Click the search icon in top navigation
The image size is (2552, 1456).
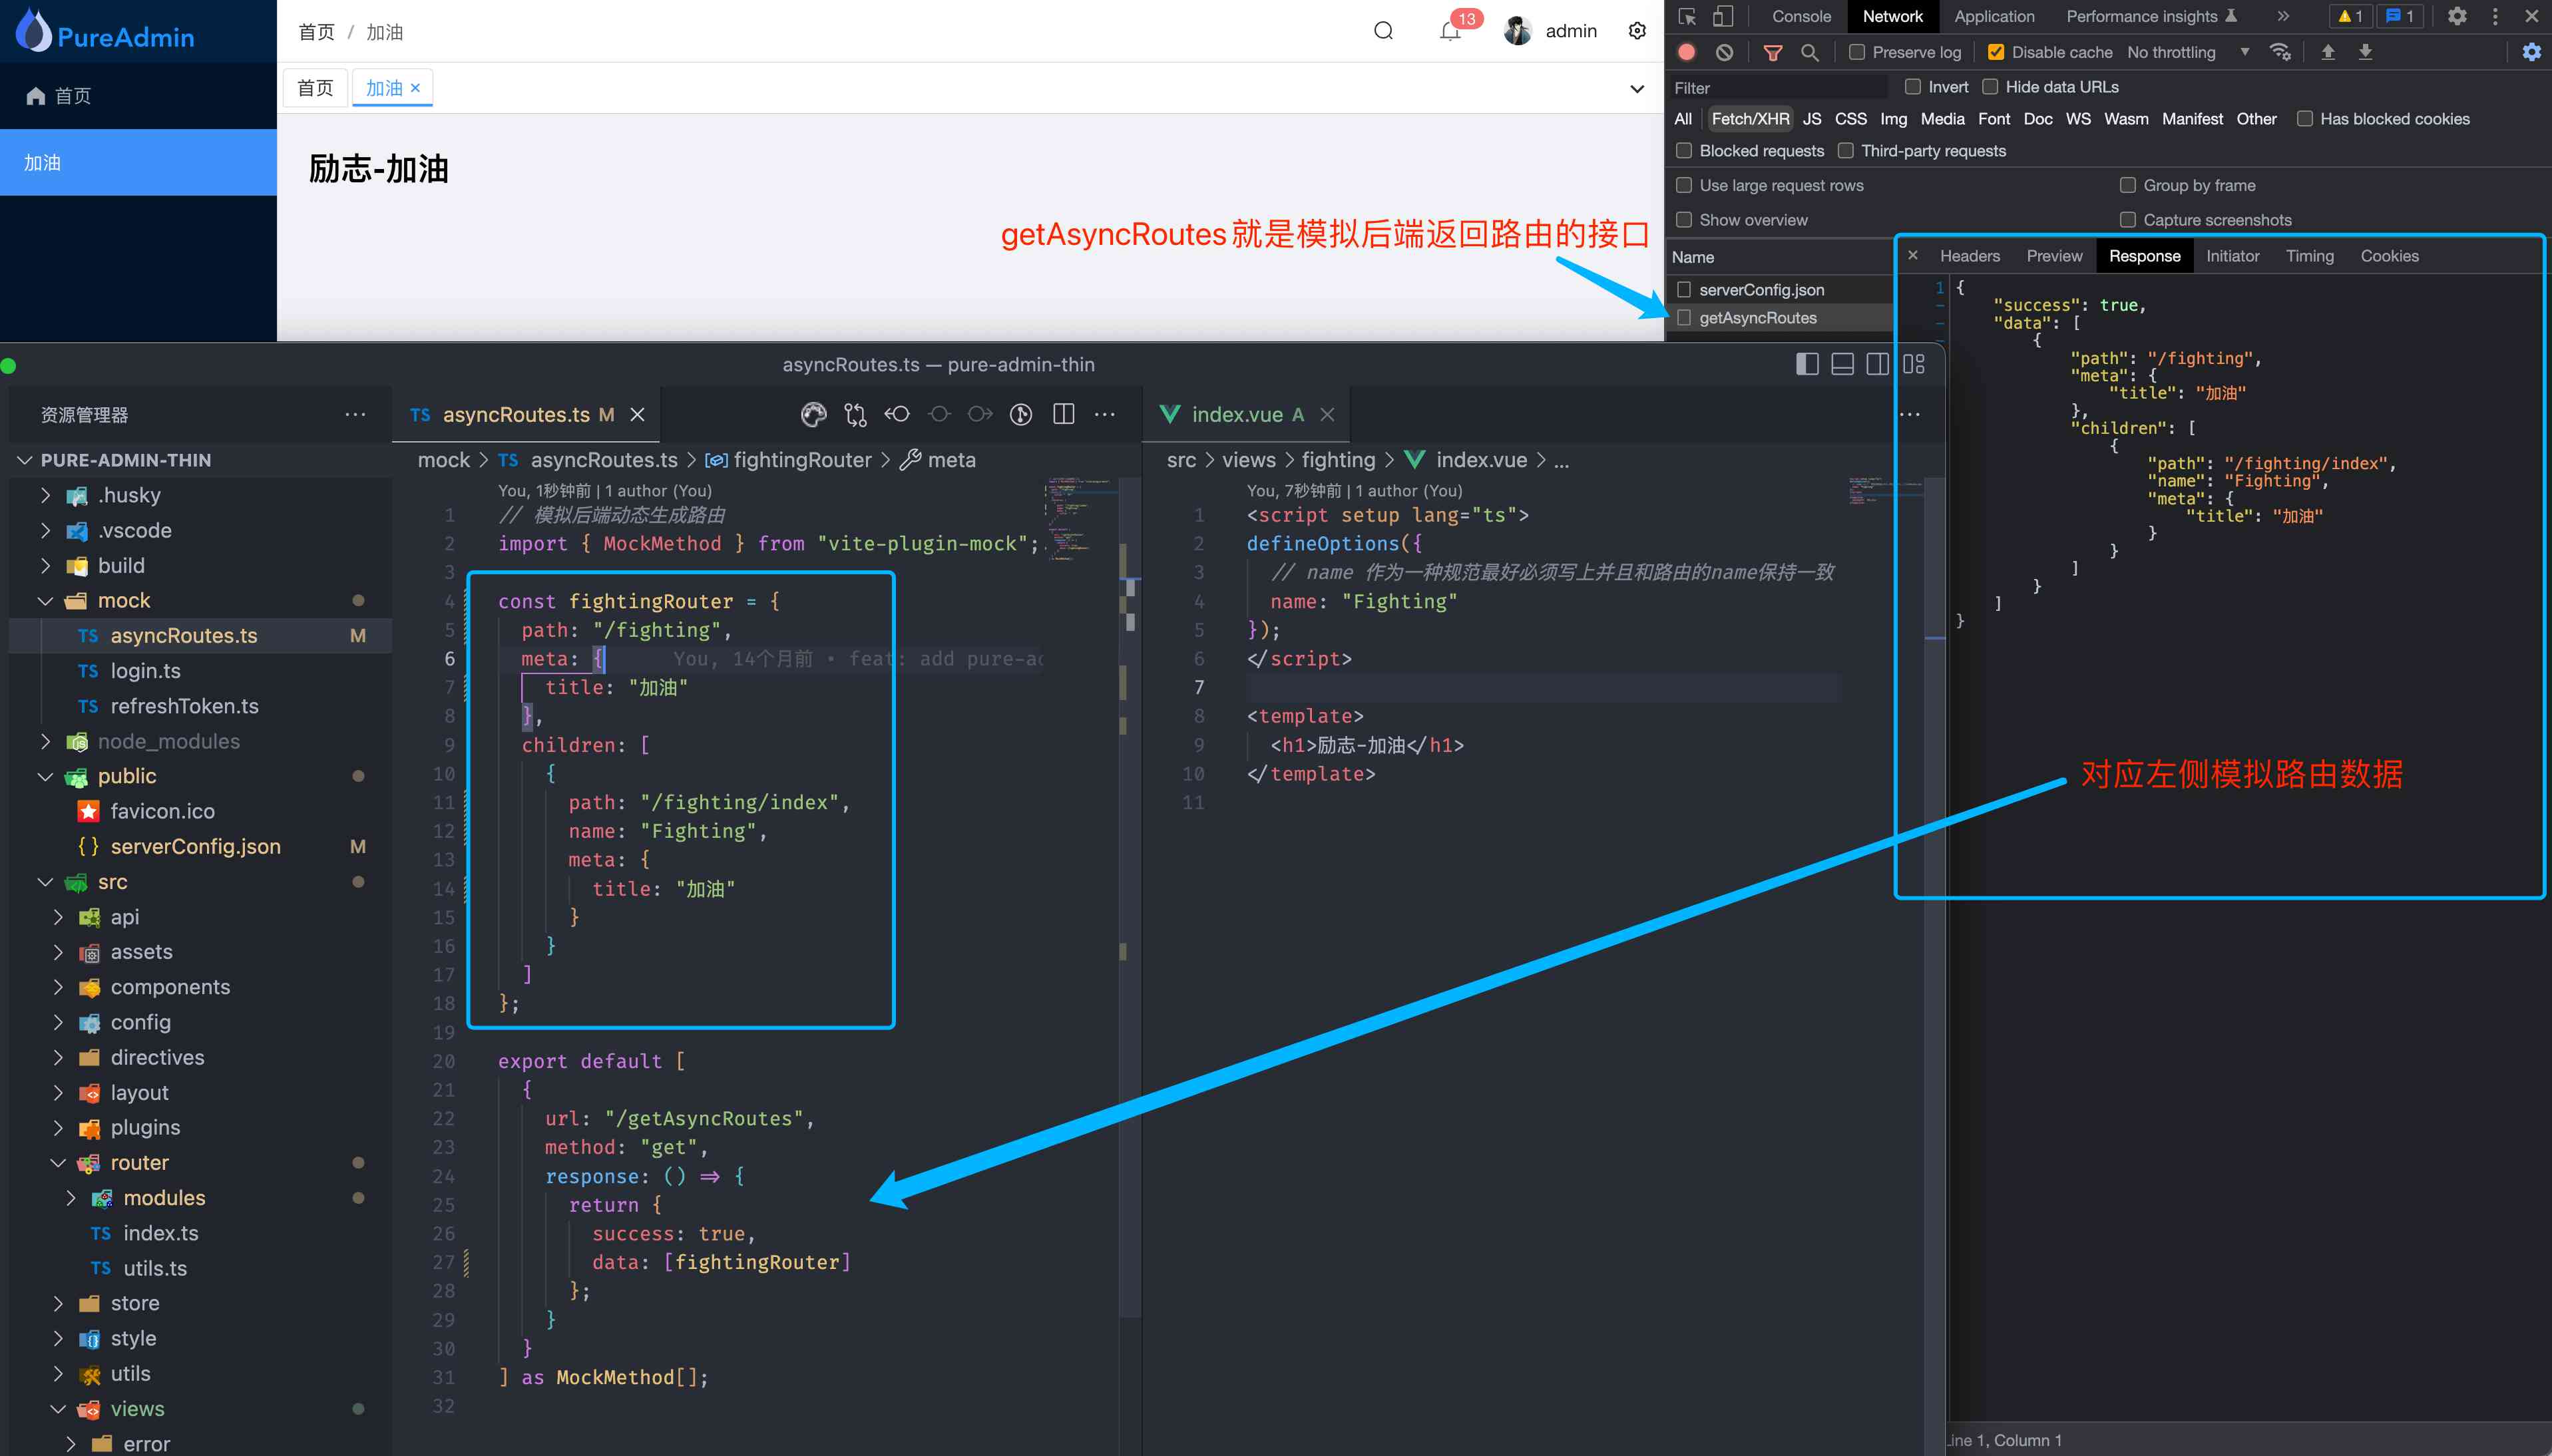(x=1383, y=30)
